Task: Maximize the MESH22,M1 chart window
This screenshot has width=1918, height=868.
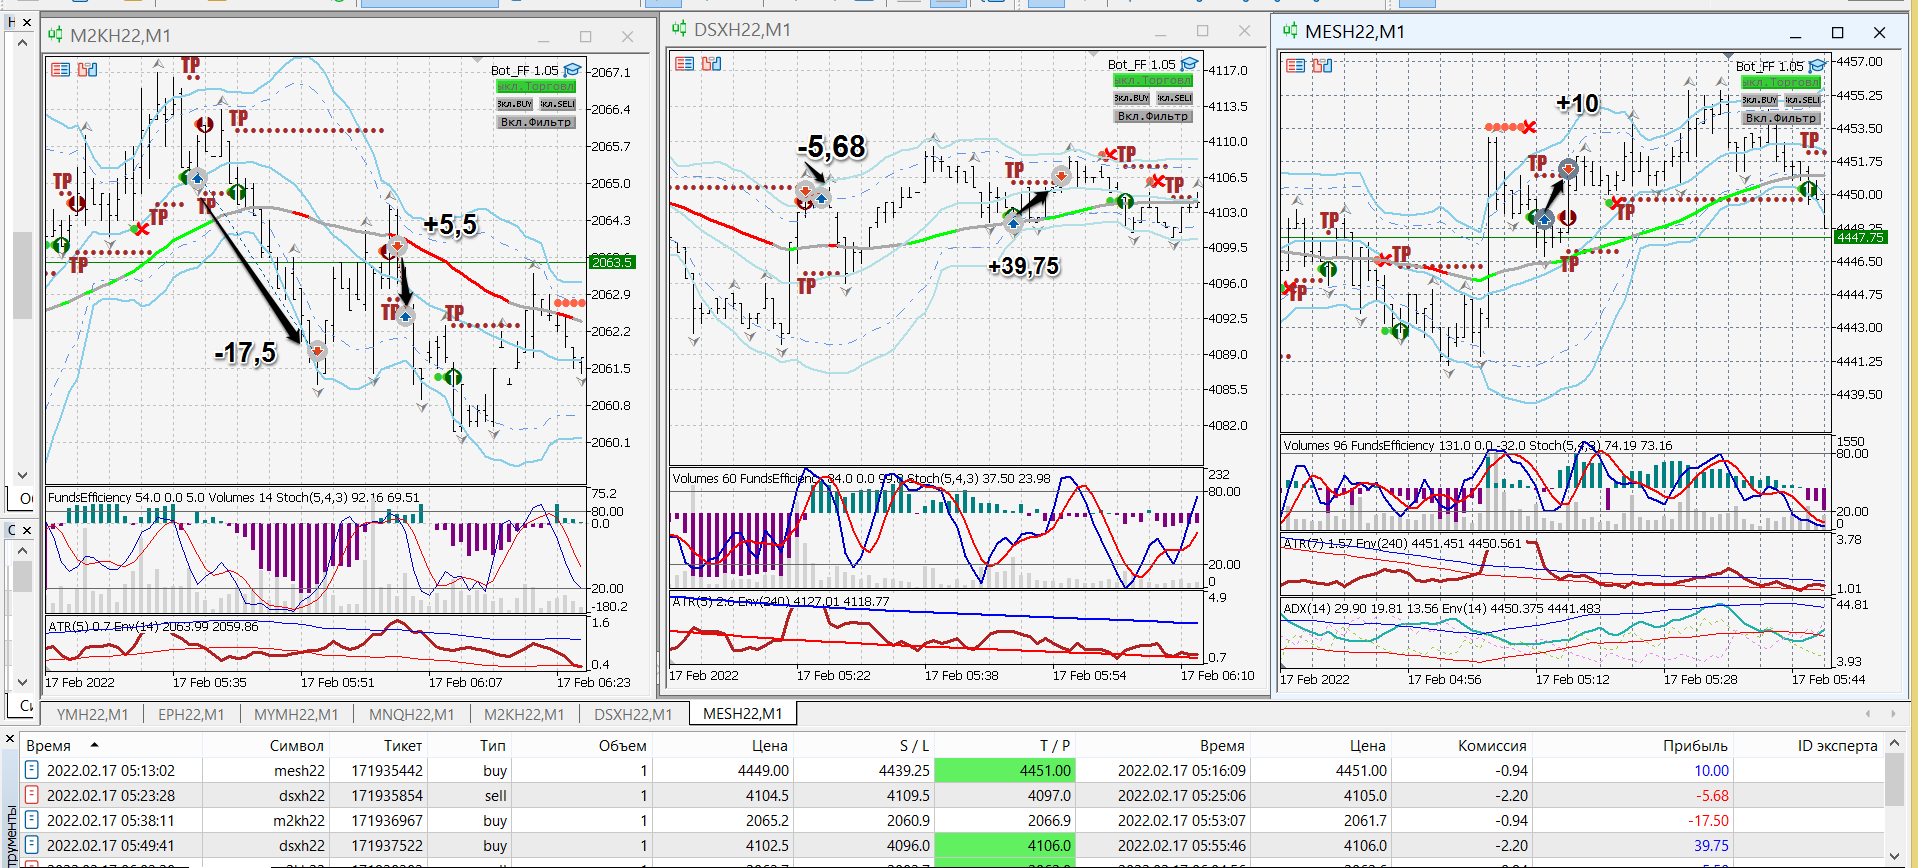Action: 1837,32
